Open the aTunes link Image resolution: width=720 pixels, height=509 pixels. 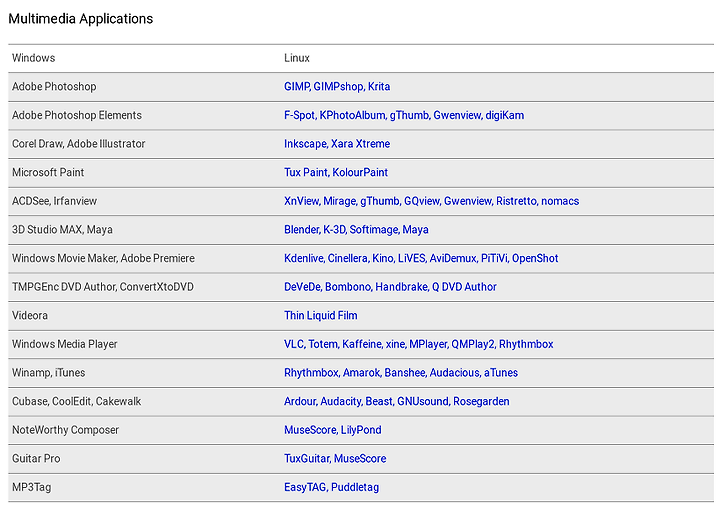pos(501,373)
